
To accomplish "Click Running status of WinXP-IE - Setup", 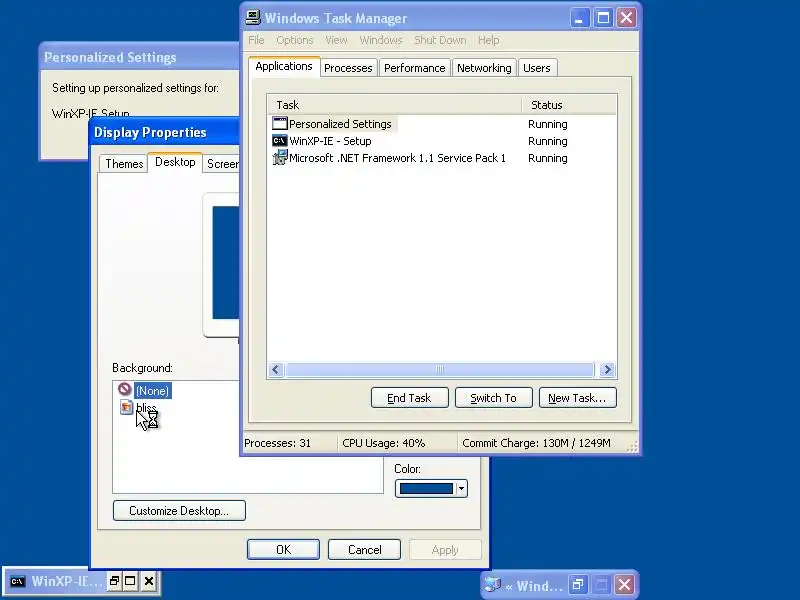I will (547, 141).
